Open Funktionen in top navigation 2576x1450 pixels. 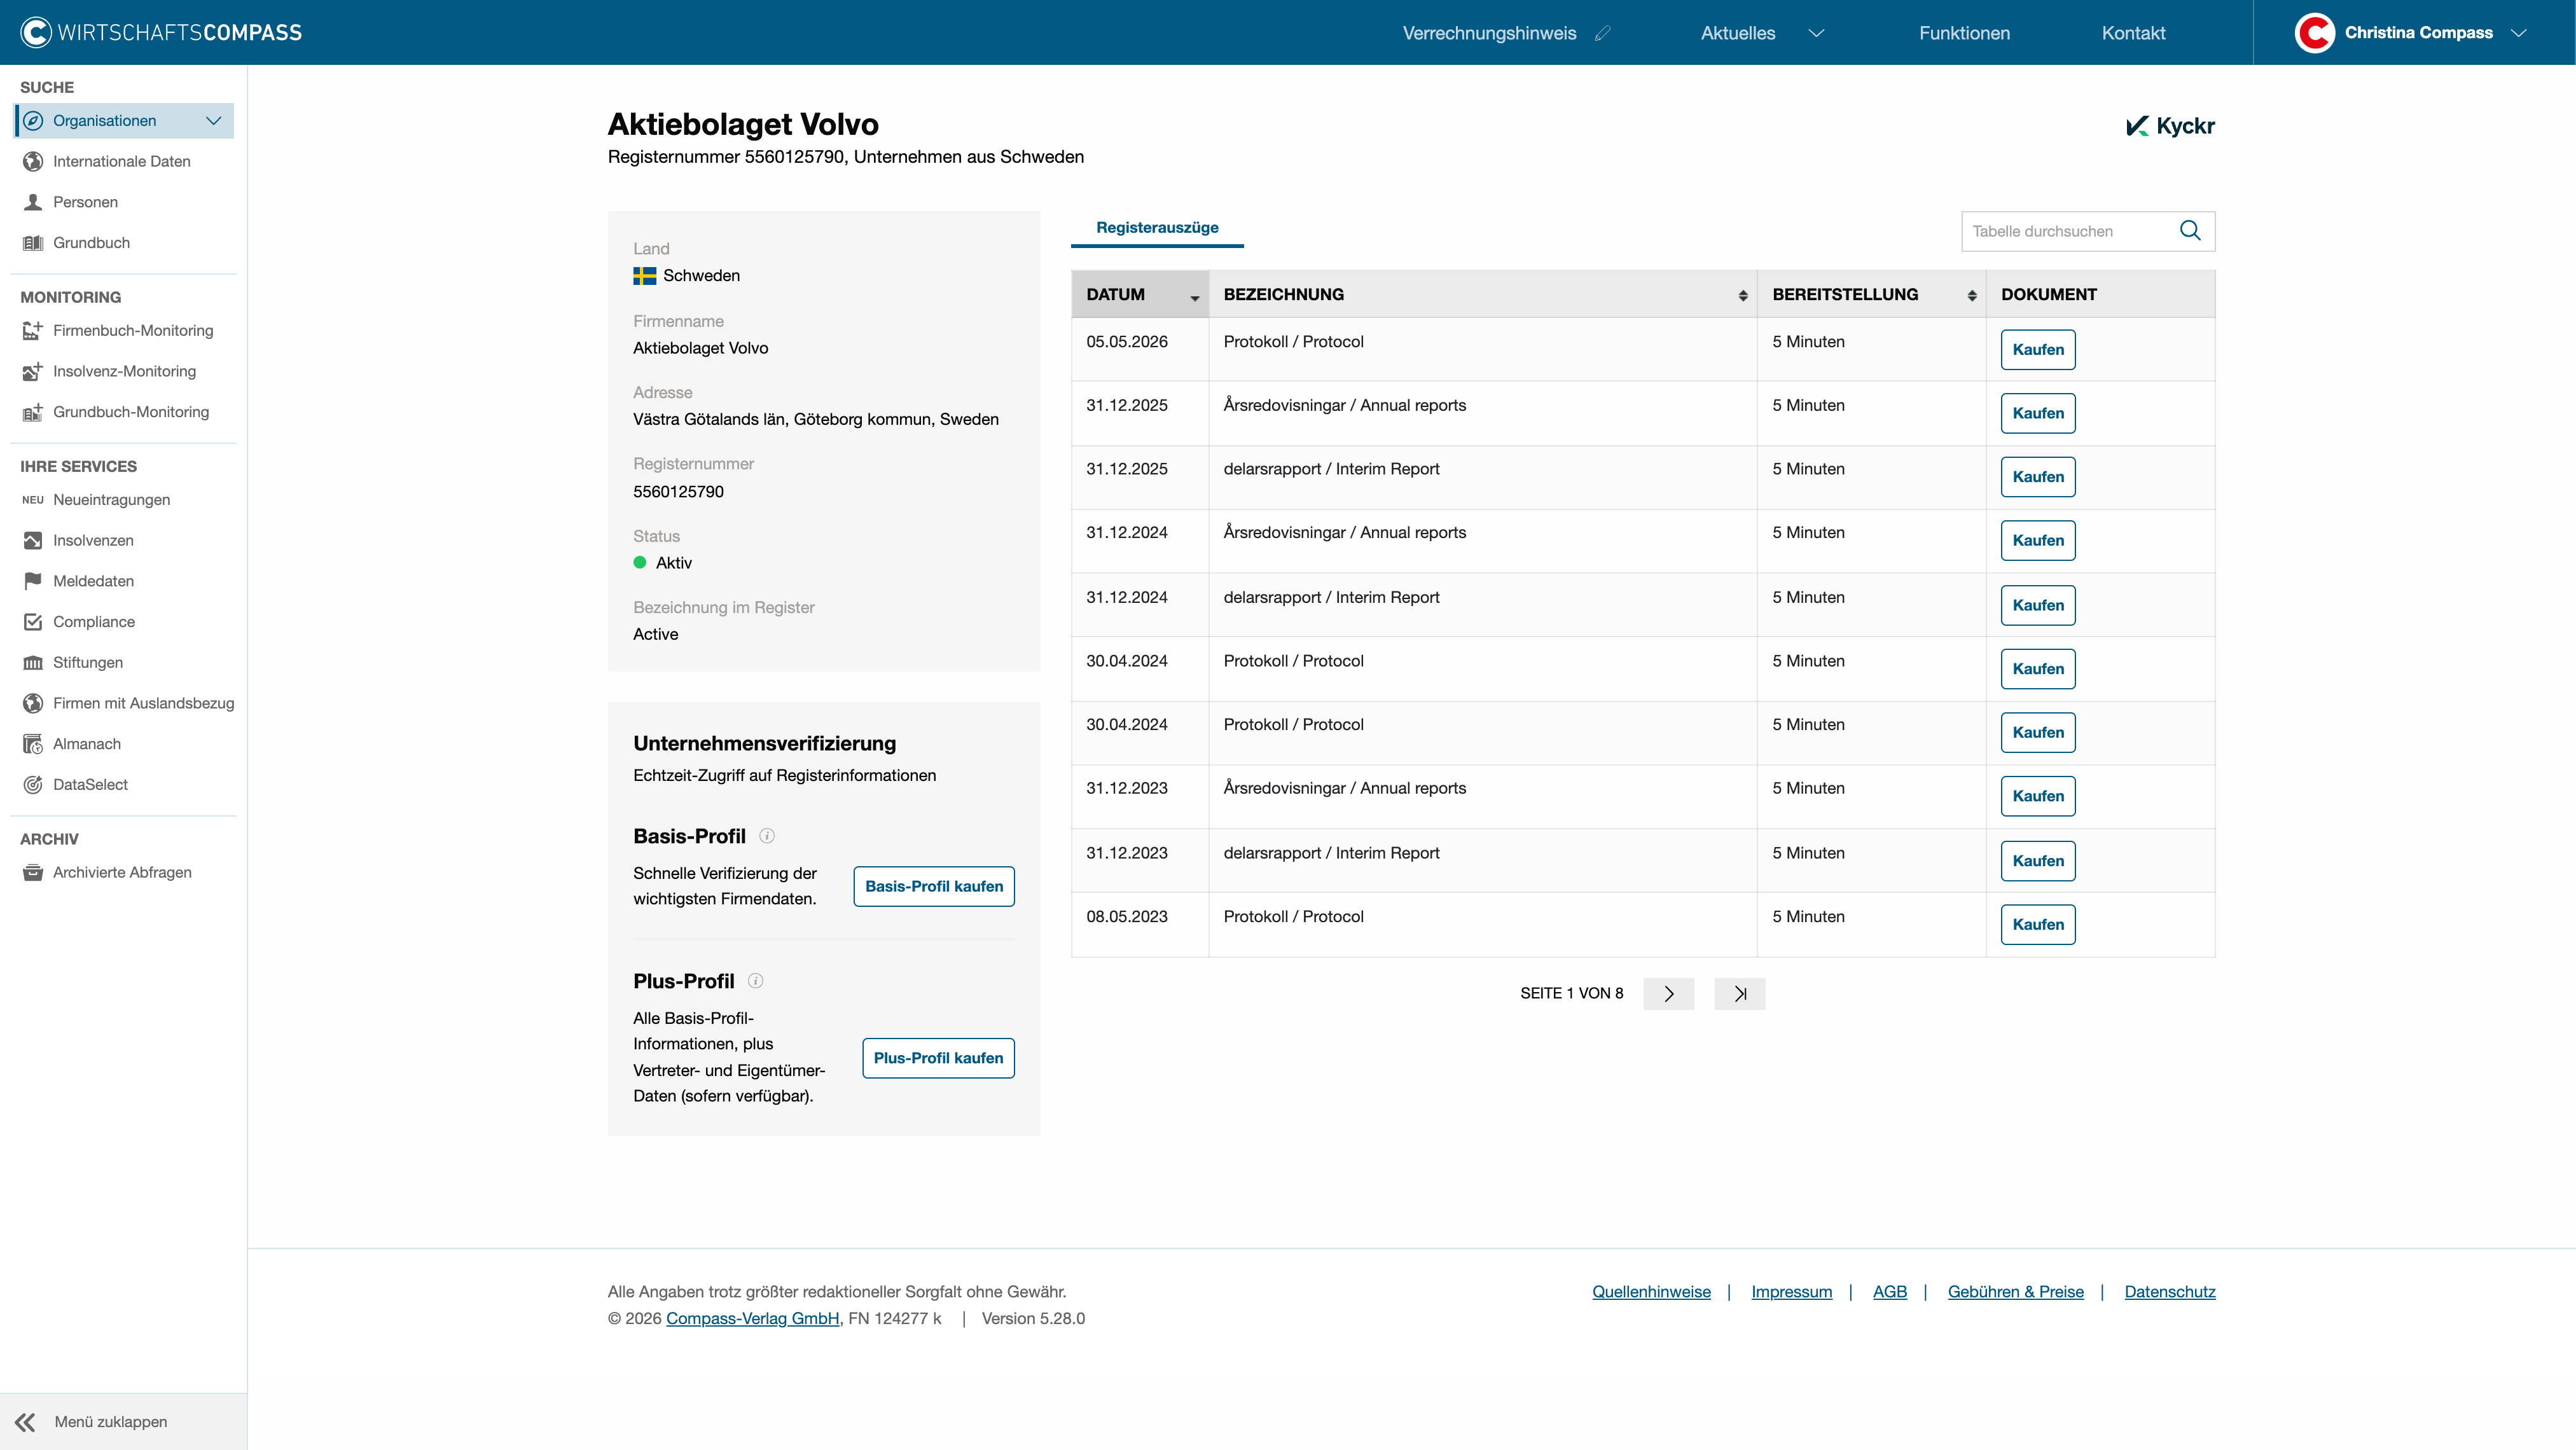pyautogui.click(x=1964, y=33)
